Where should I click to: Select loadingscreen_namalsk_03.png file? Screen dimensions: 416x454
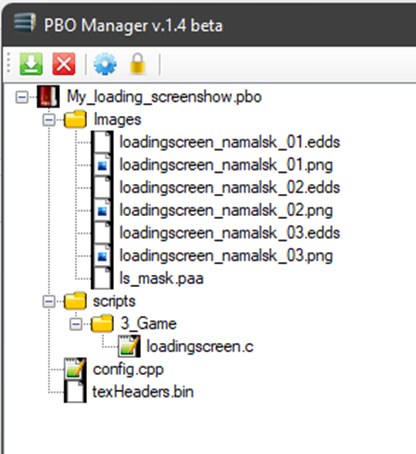[226, 256]
